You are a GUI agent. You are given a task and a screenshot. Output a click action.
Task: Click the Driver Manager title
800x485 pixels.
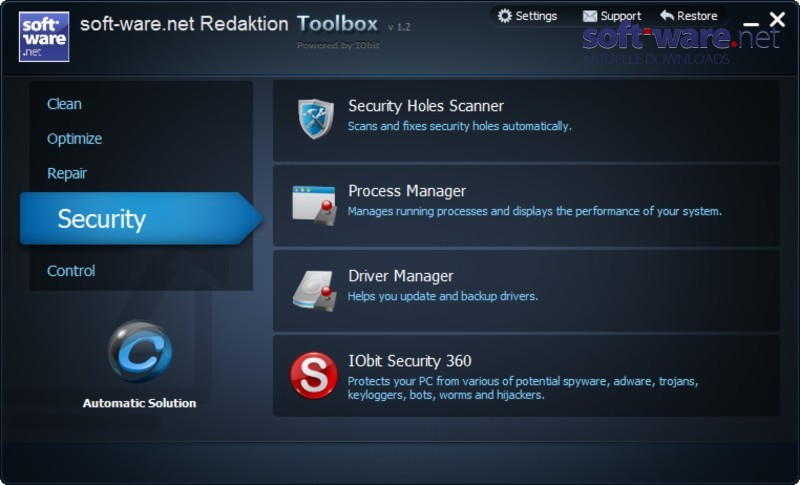click(401, 276)
